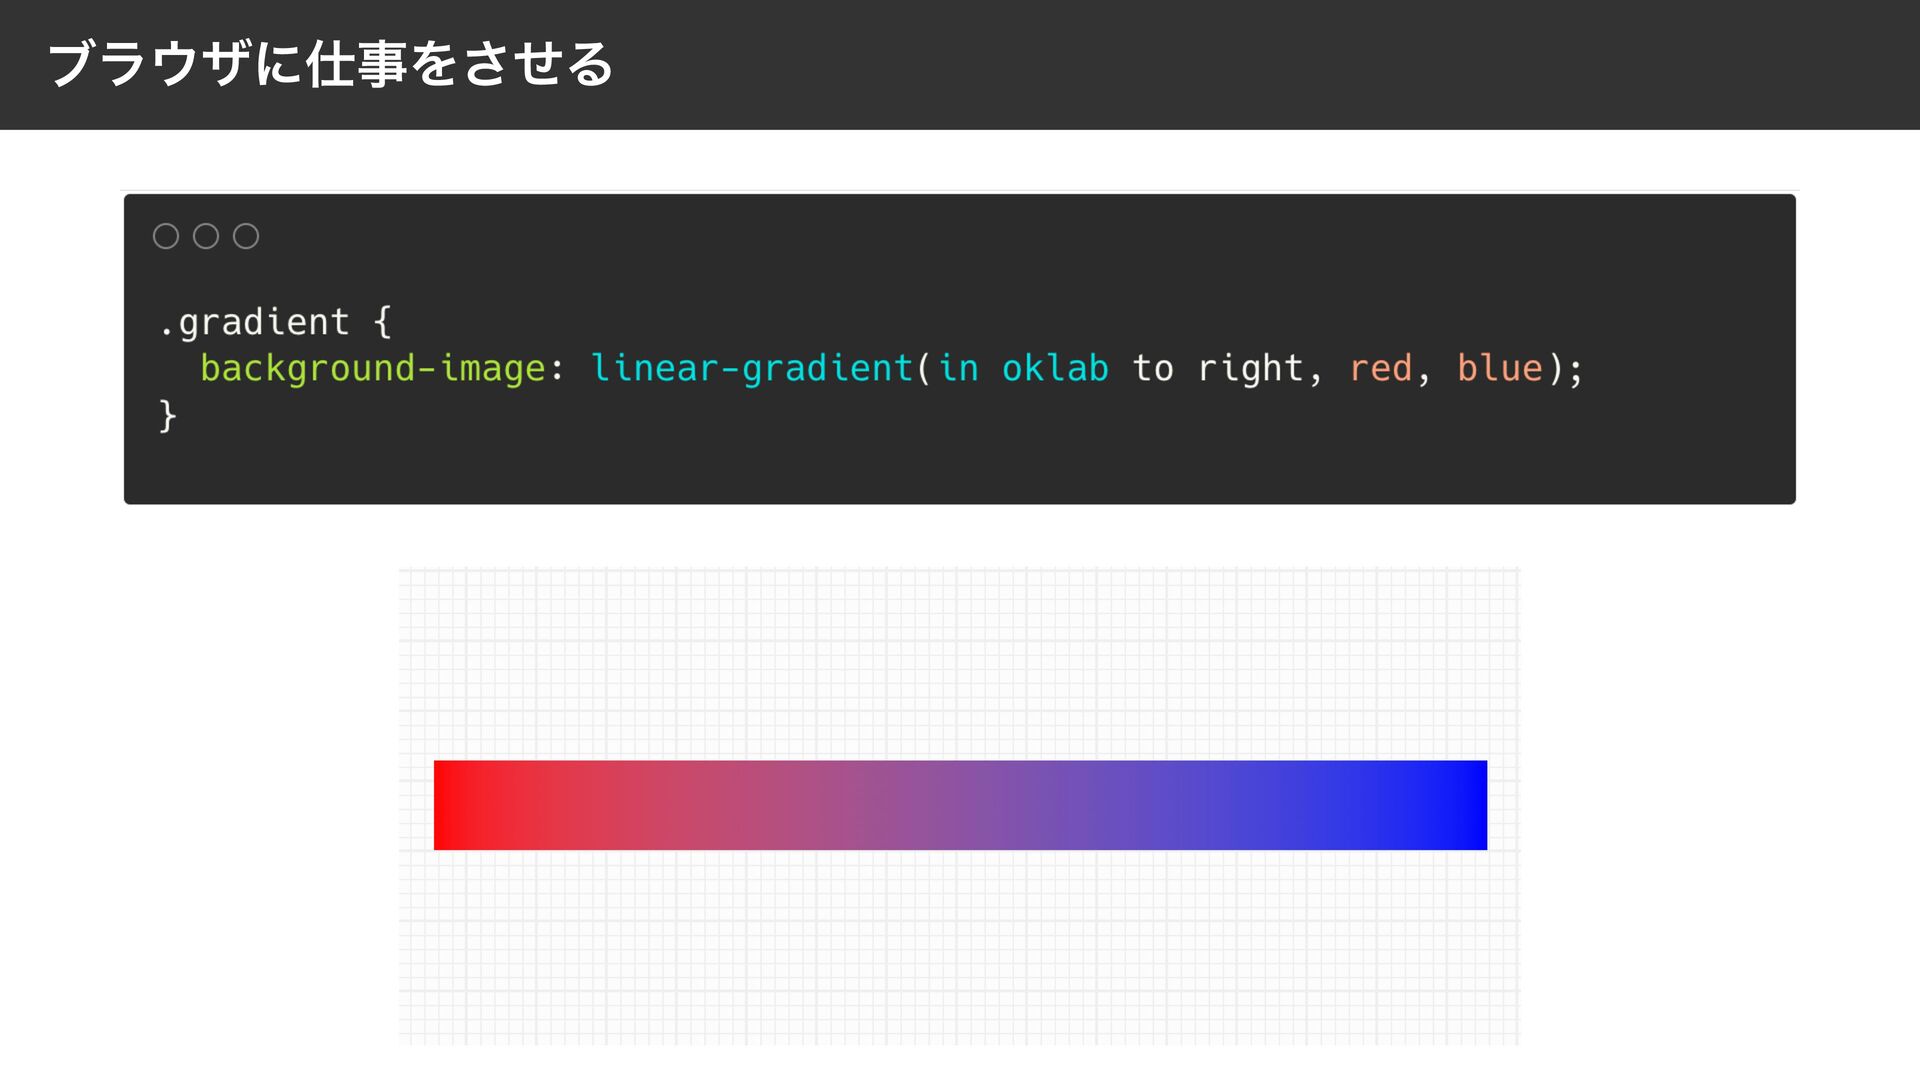Click the linear-gradient function name
Screen dimensions: 1920x1080
(x=751, y=368)
